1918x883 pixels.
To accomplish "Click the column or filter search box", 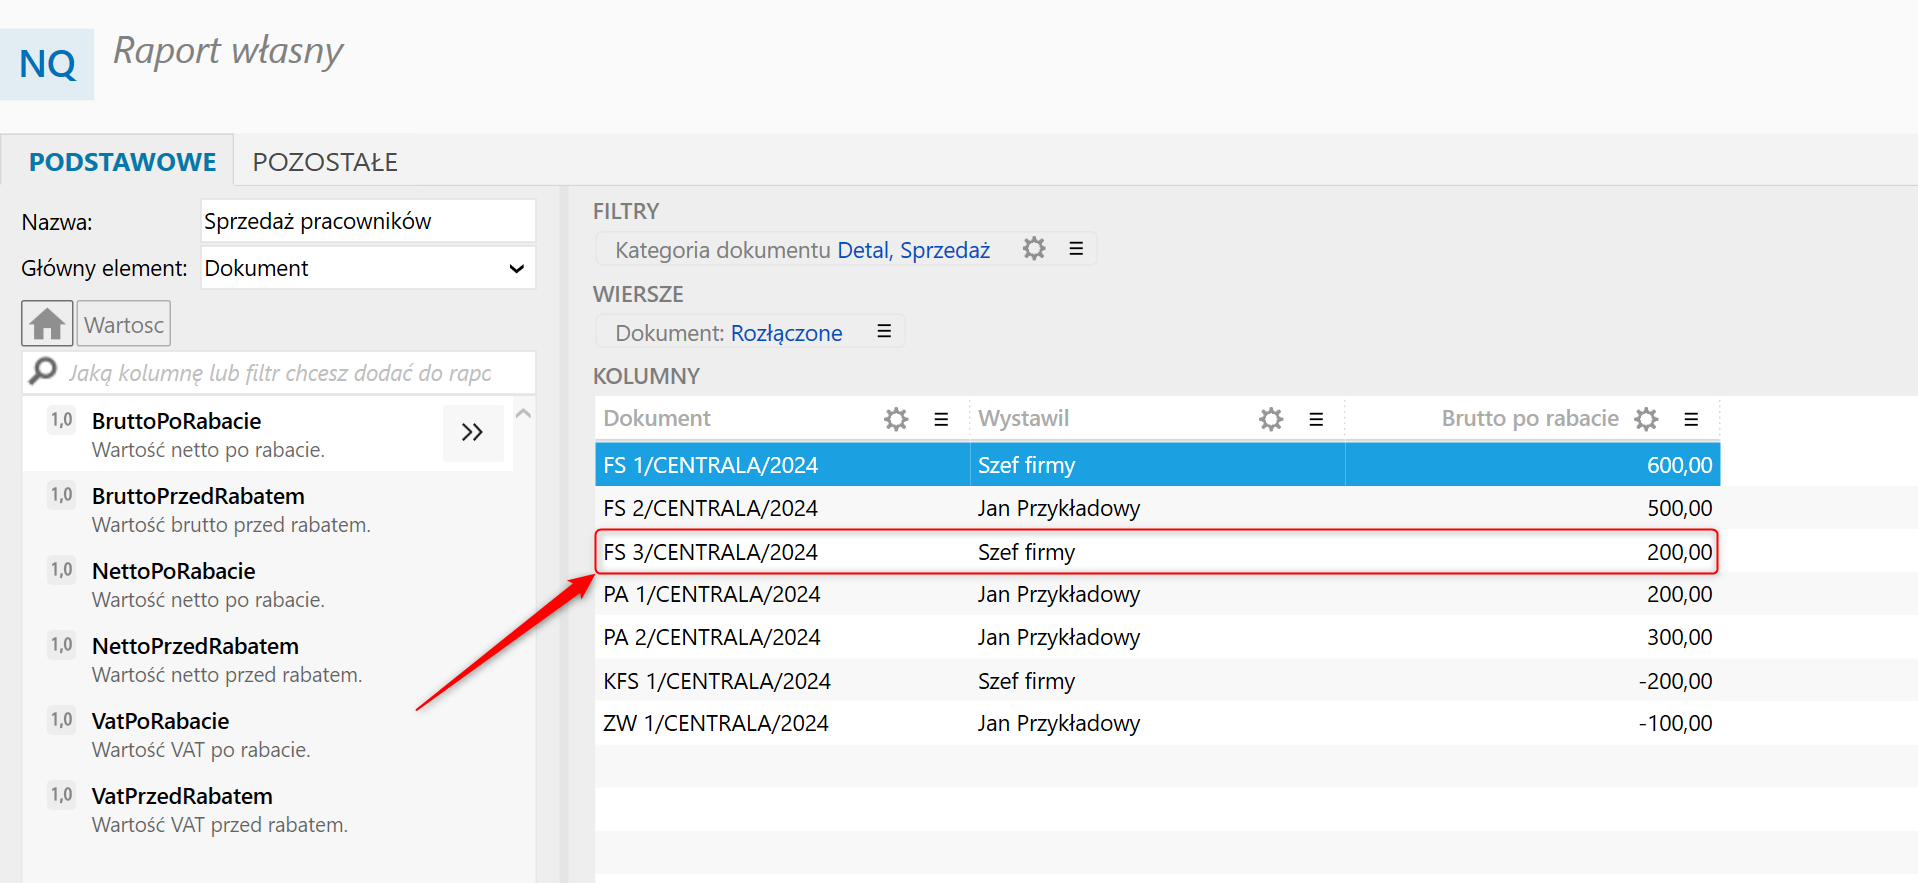I will [280, 373].
